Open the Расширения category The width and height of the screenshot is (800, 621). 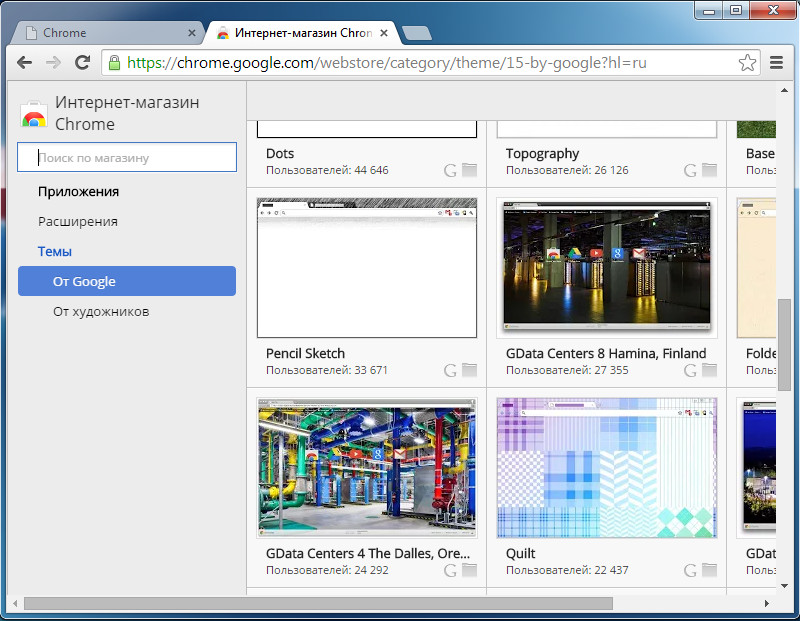78,221
